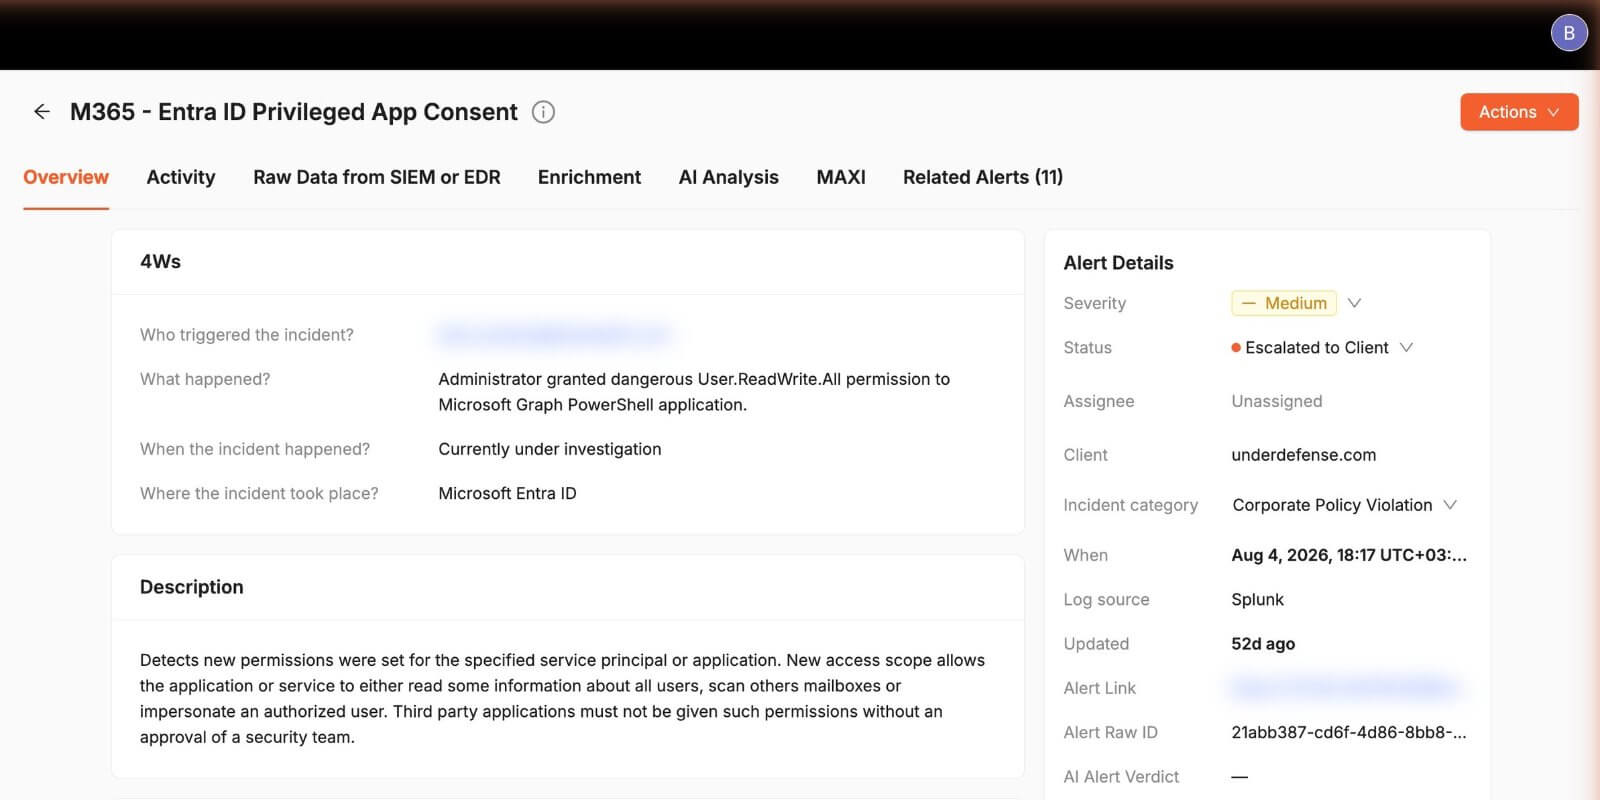Open the Actions dropdown button

point(1519,112)
